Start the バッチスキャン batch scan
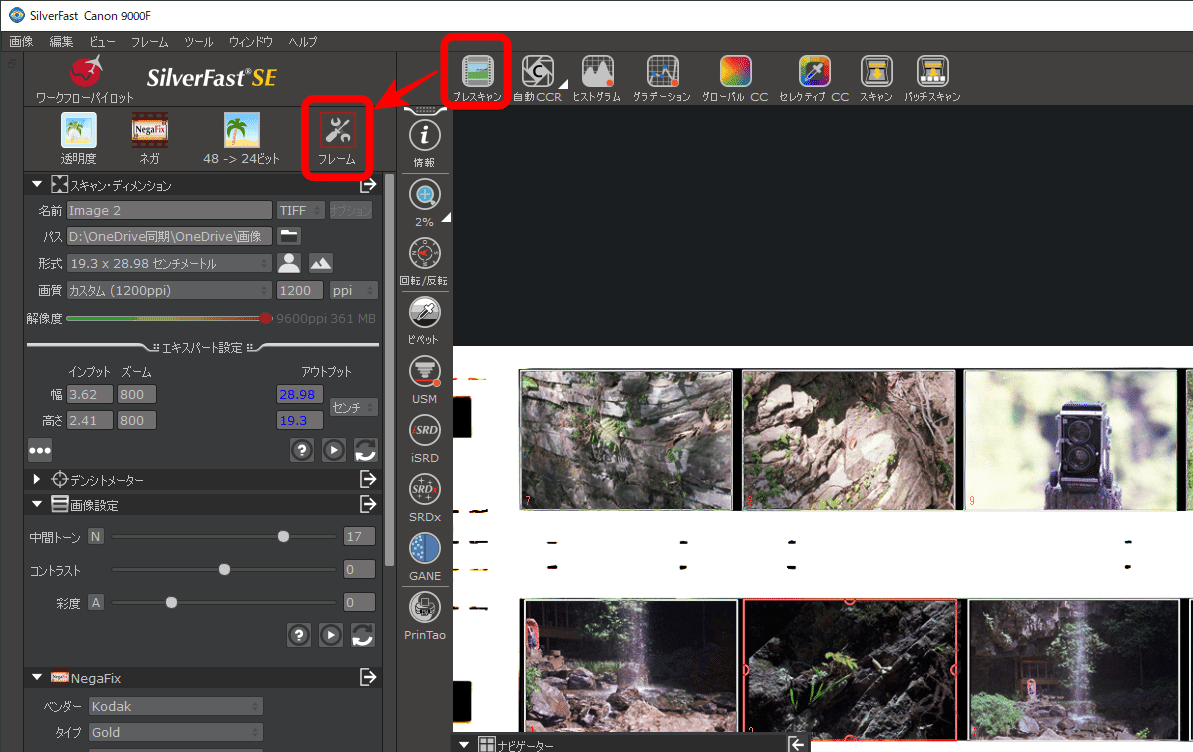 click(x=932, y=72)
